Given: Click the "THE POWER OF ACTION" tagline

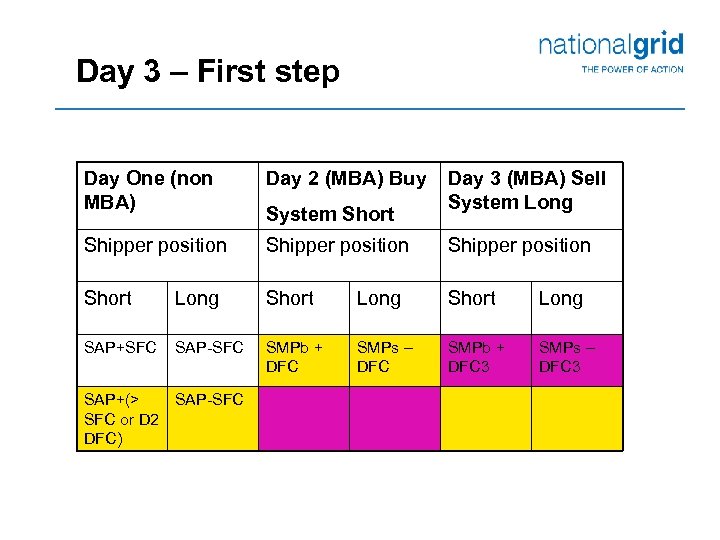Looking at the screenshot, I should [632, 69].
